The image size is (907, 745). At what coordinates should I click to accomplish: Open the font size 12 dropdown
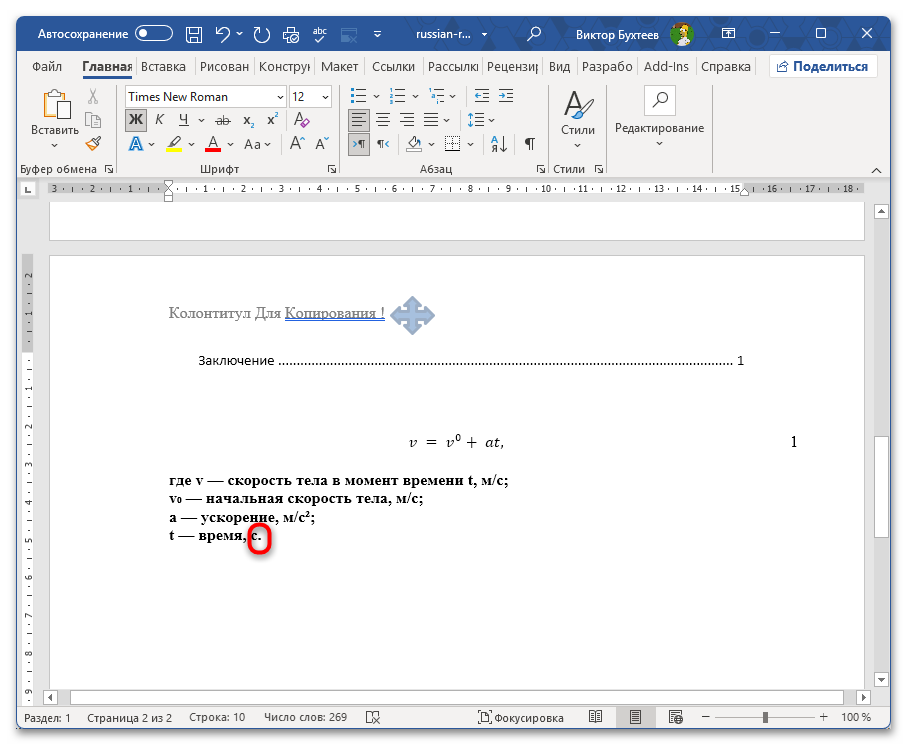(x=326, y=97)
